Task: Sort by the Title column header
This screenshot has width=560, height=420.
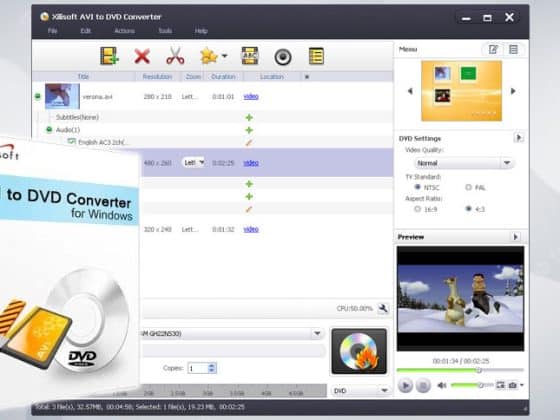Action: [x=83, y=76]
